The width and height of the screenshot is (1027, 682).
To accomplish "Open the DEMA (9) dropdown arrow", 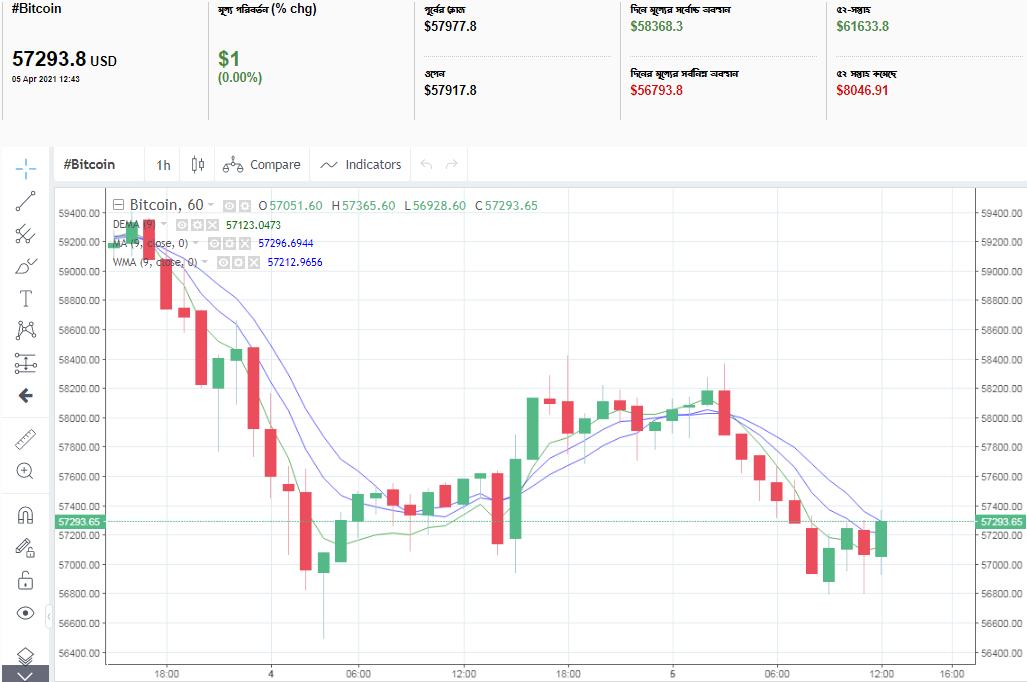I will [164, 225].
